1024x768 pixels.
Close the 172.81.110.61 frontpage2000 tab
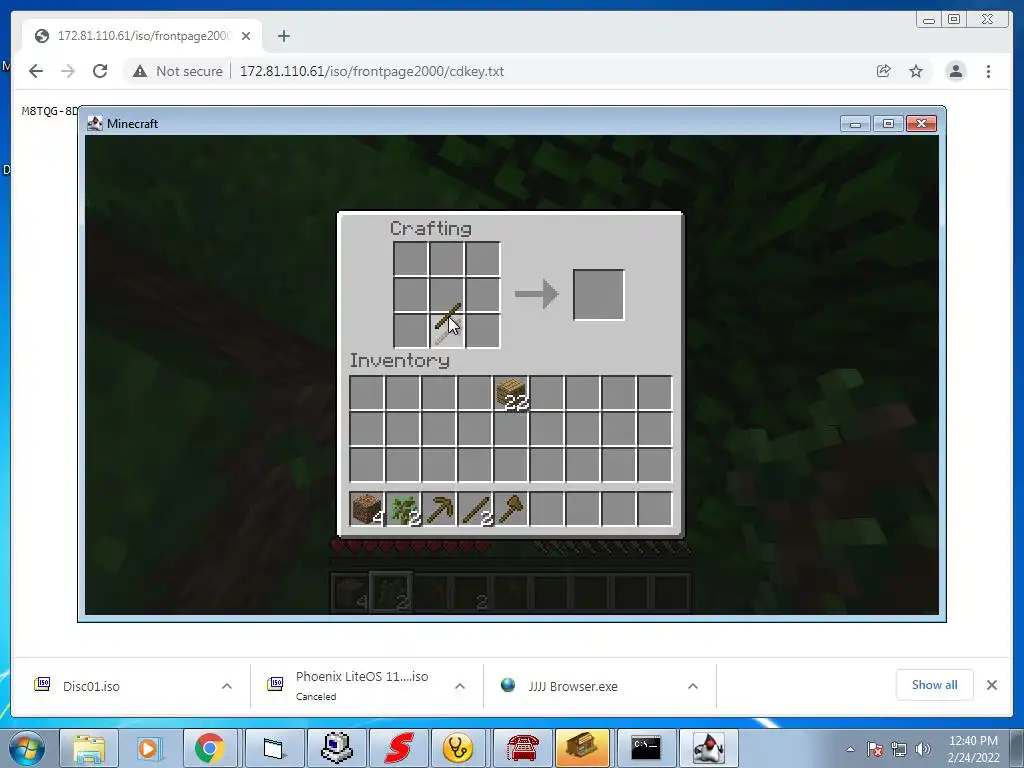(246, 36)
